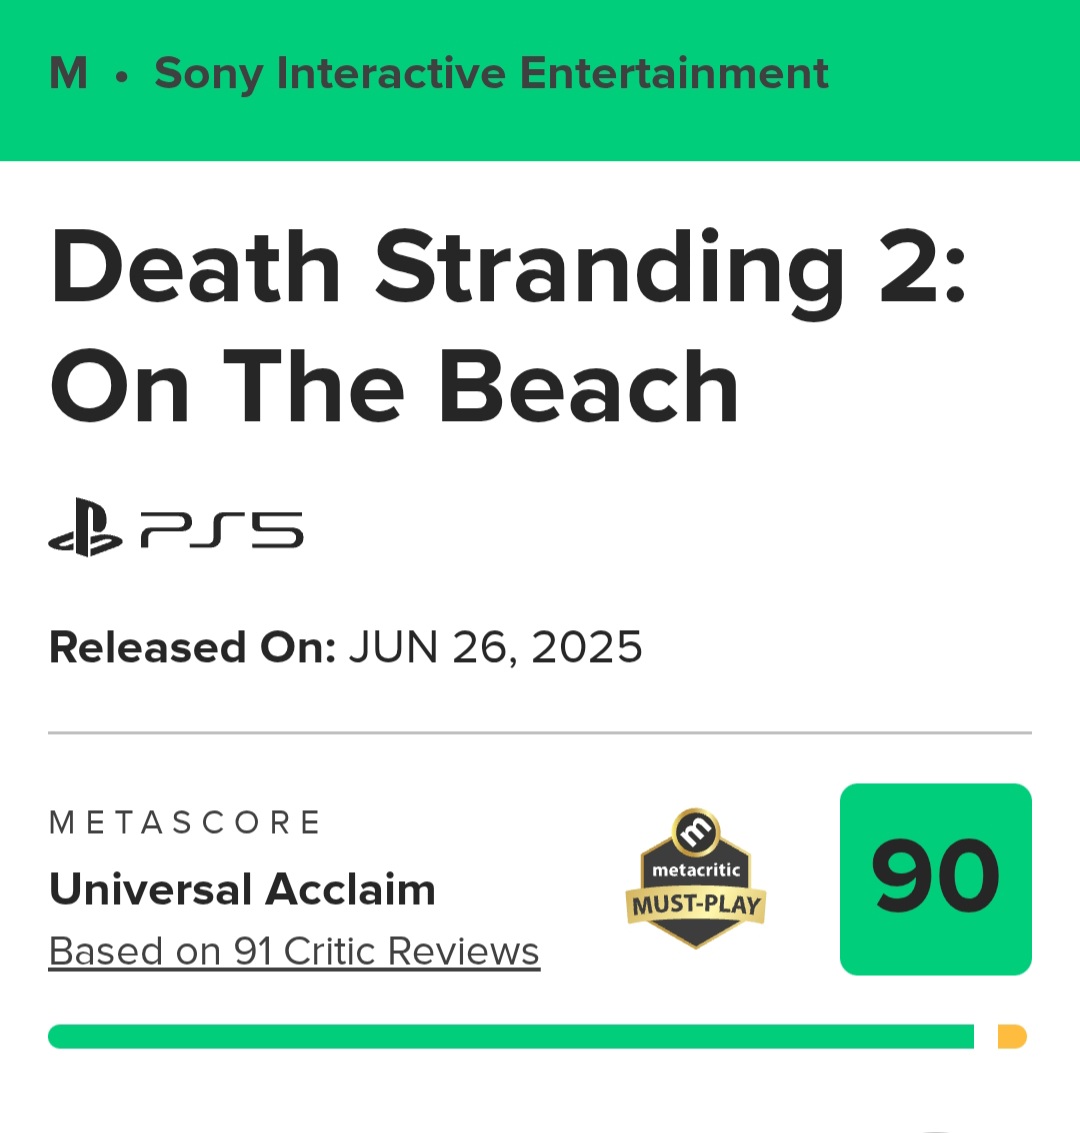Click the METASCORE heading label
The image size is (1080, 1133).
[x=185, y=823]
